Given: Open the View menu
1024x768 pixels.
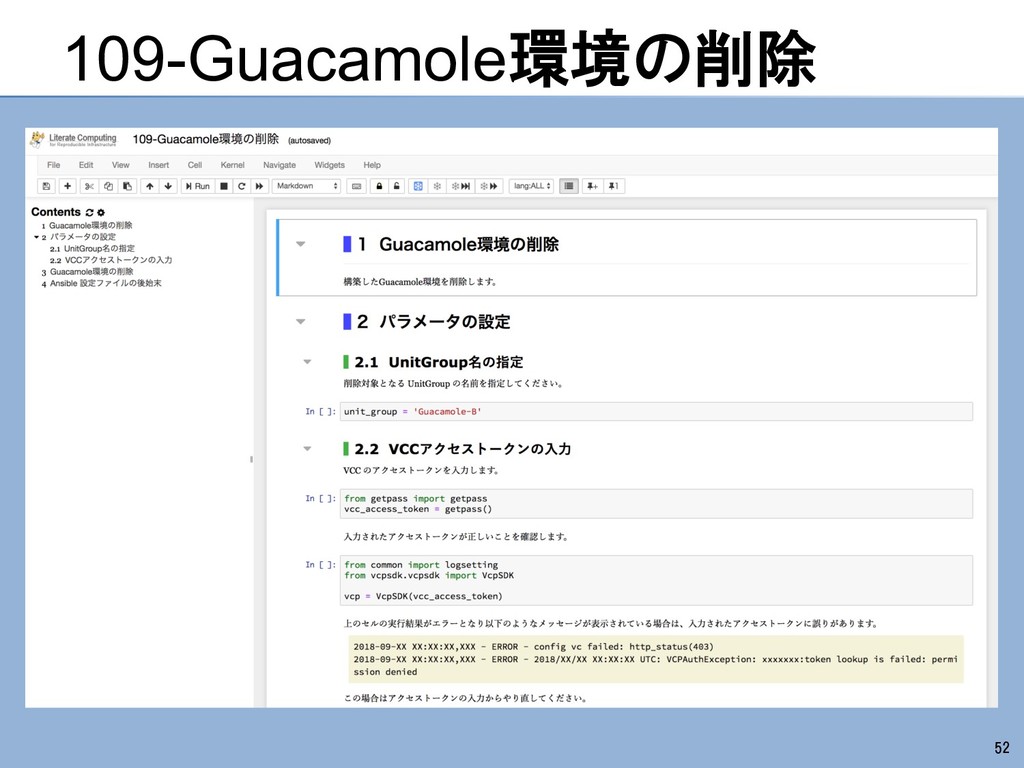Looking at the screenshot, I should click(121, 165).
